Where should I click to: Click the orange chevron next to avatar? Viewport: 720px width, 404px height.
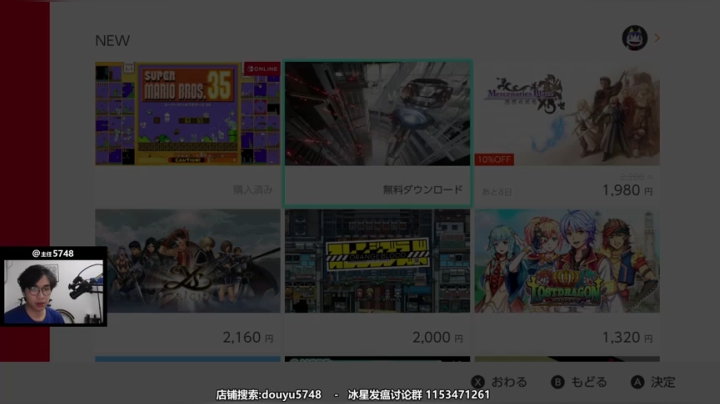click(x=657, y=38)
